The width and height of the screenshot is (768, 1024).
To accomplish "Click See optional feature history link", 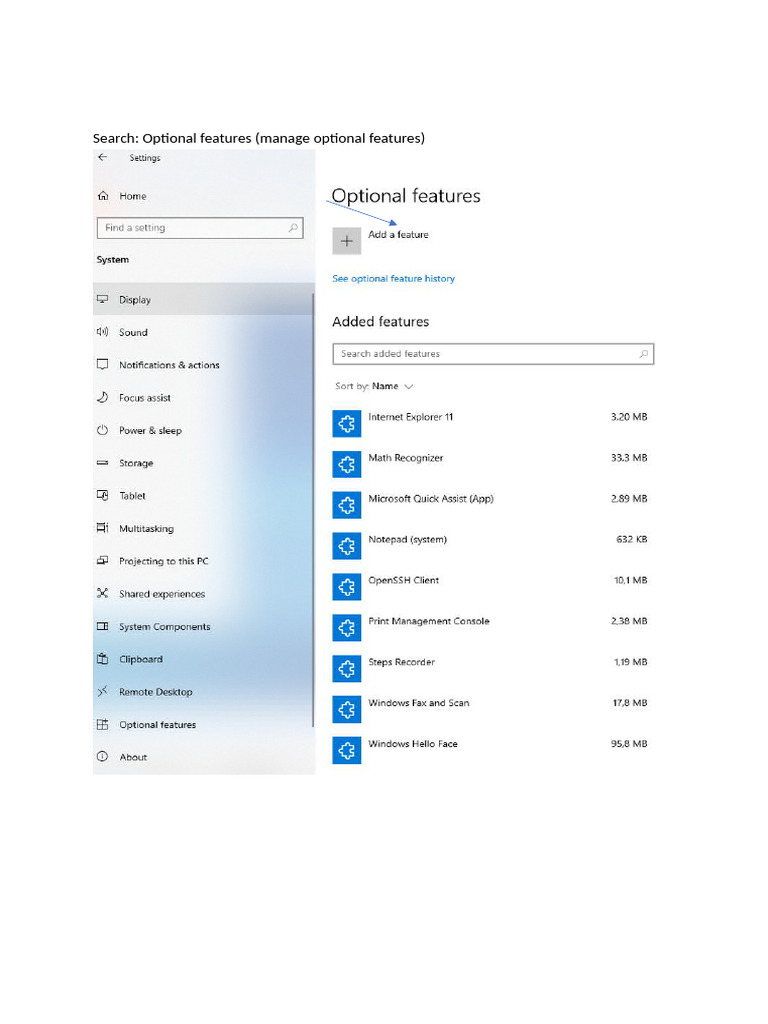I will coord(393,278).
